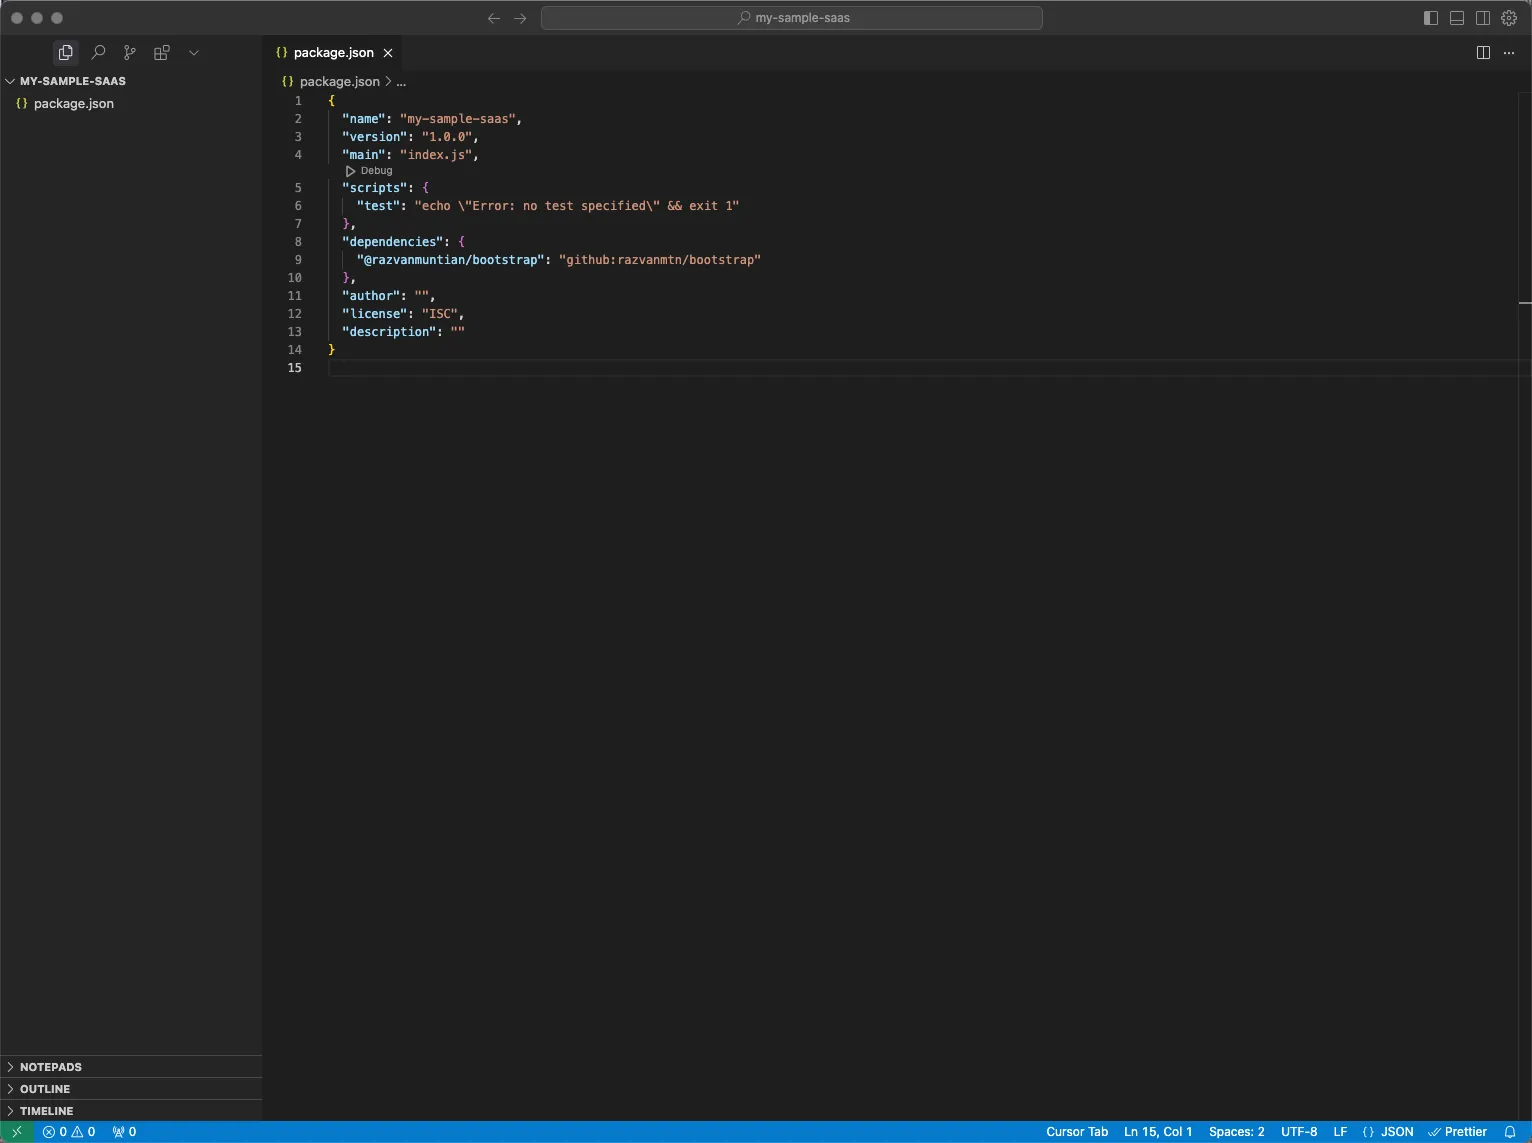Click the Prettier status bar button
This screenshot has height=1143, width=1532.
(1458, 1132)
